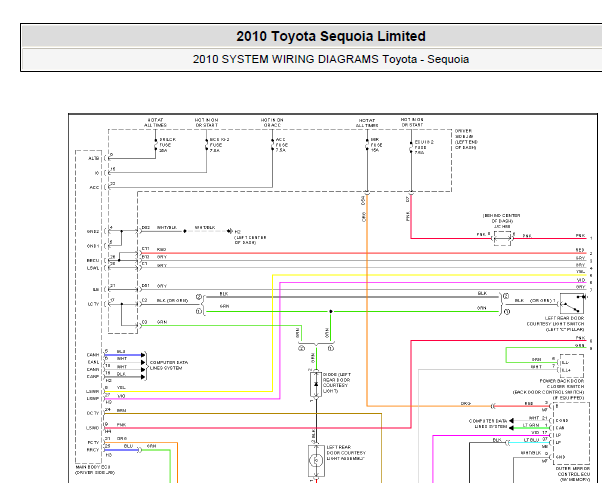Select the left rear door courtesy light lamp symbol

coord(316,460)
